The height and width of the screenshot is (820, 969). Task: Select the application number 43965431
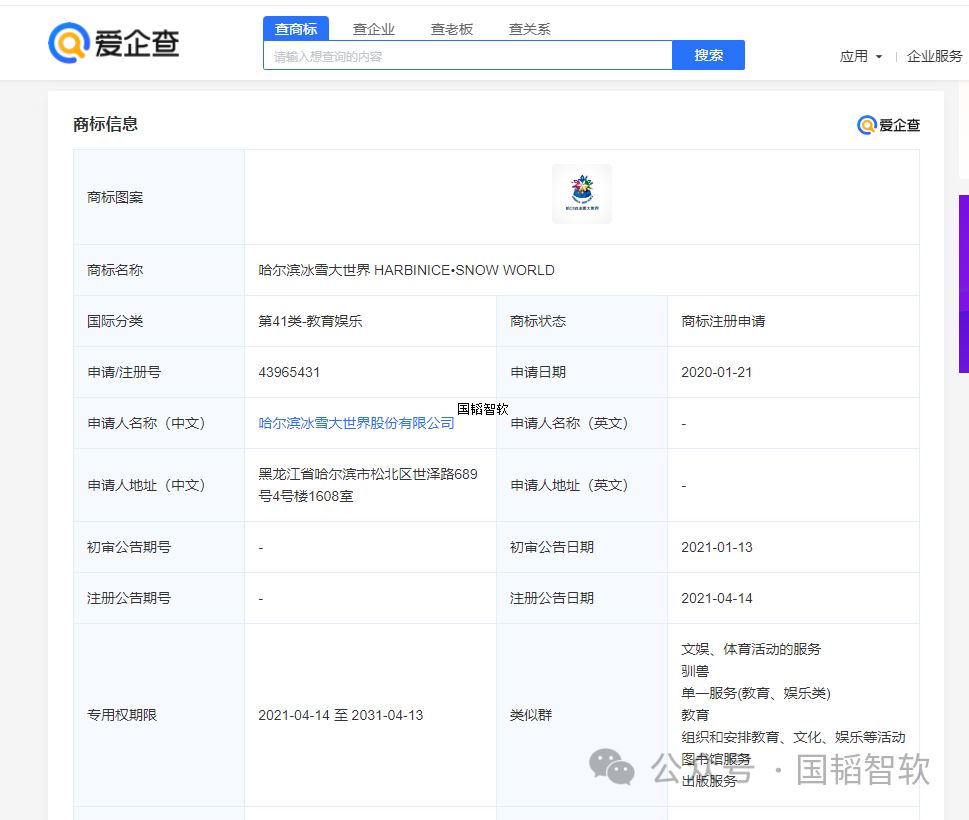(x=289, y=372)
